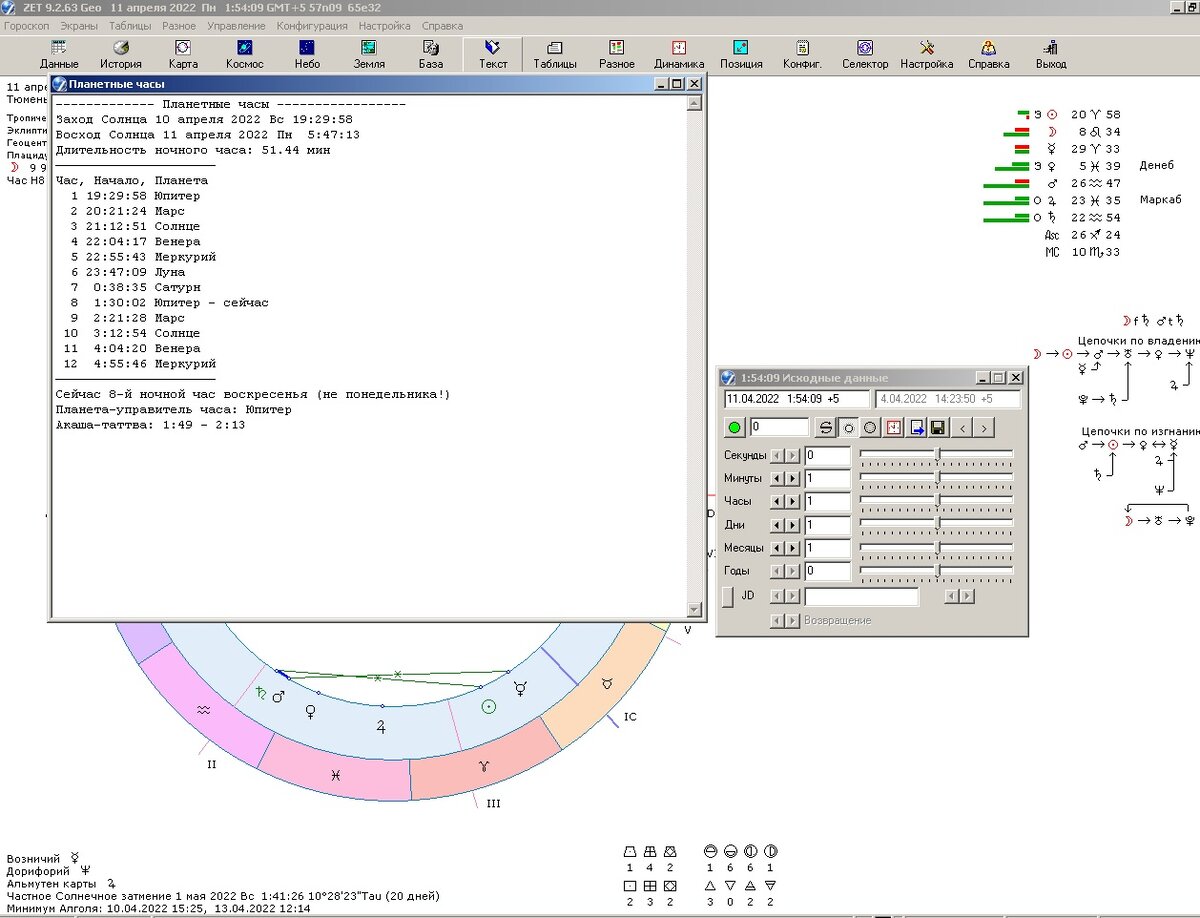The image size is (1200, 918).
Task: Open the Небо toolbar icon
Action: point(307,55)
